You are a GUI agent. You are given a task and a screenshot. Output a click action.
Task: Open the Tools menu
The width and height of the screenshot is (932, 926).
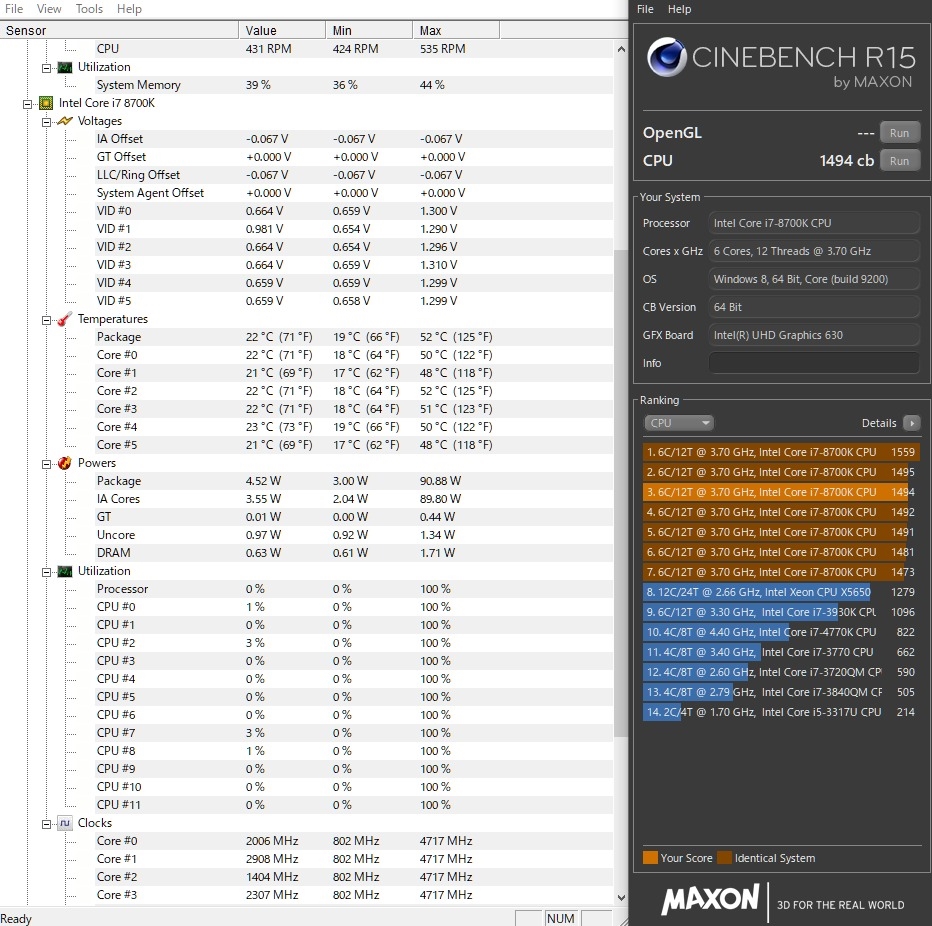(x=89, y=9)
